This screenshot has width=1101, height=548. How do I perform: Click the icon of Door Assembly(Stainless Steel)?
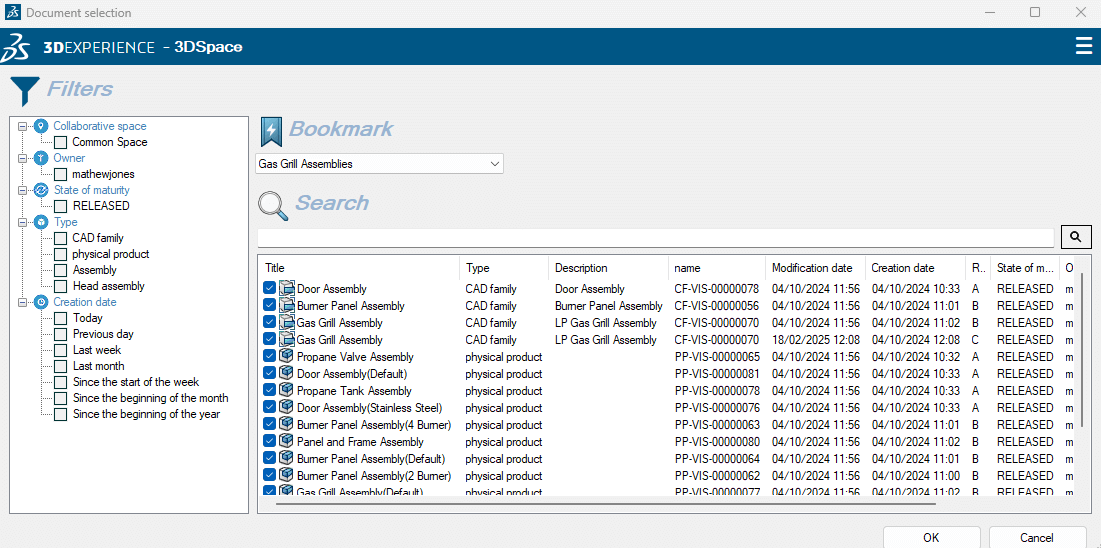[x=286, y=407]
